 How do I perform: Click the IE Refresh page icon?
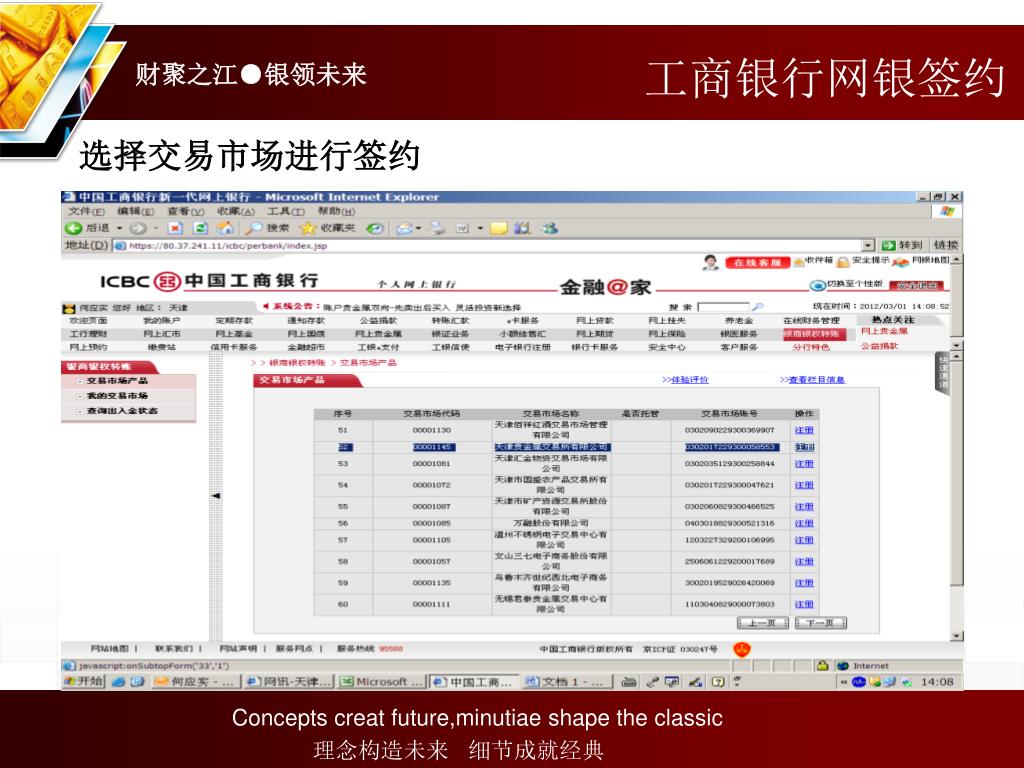[x=201, y=228]
